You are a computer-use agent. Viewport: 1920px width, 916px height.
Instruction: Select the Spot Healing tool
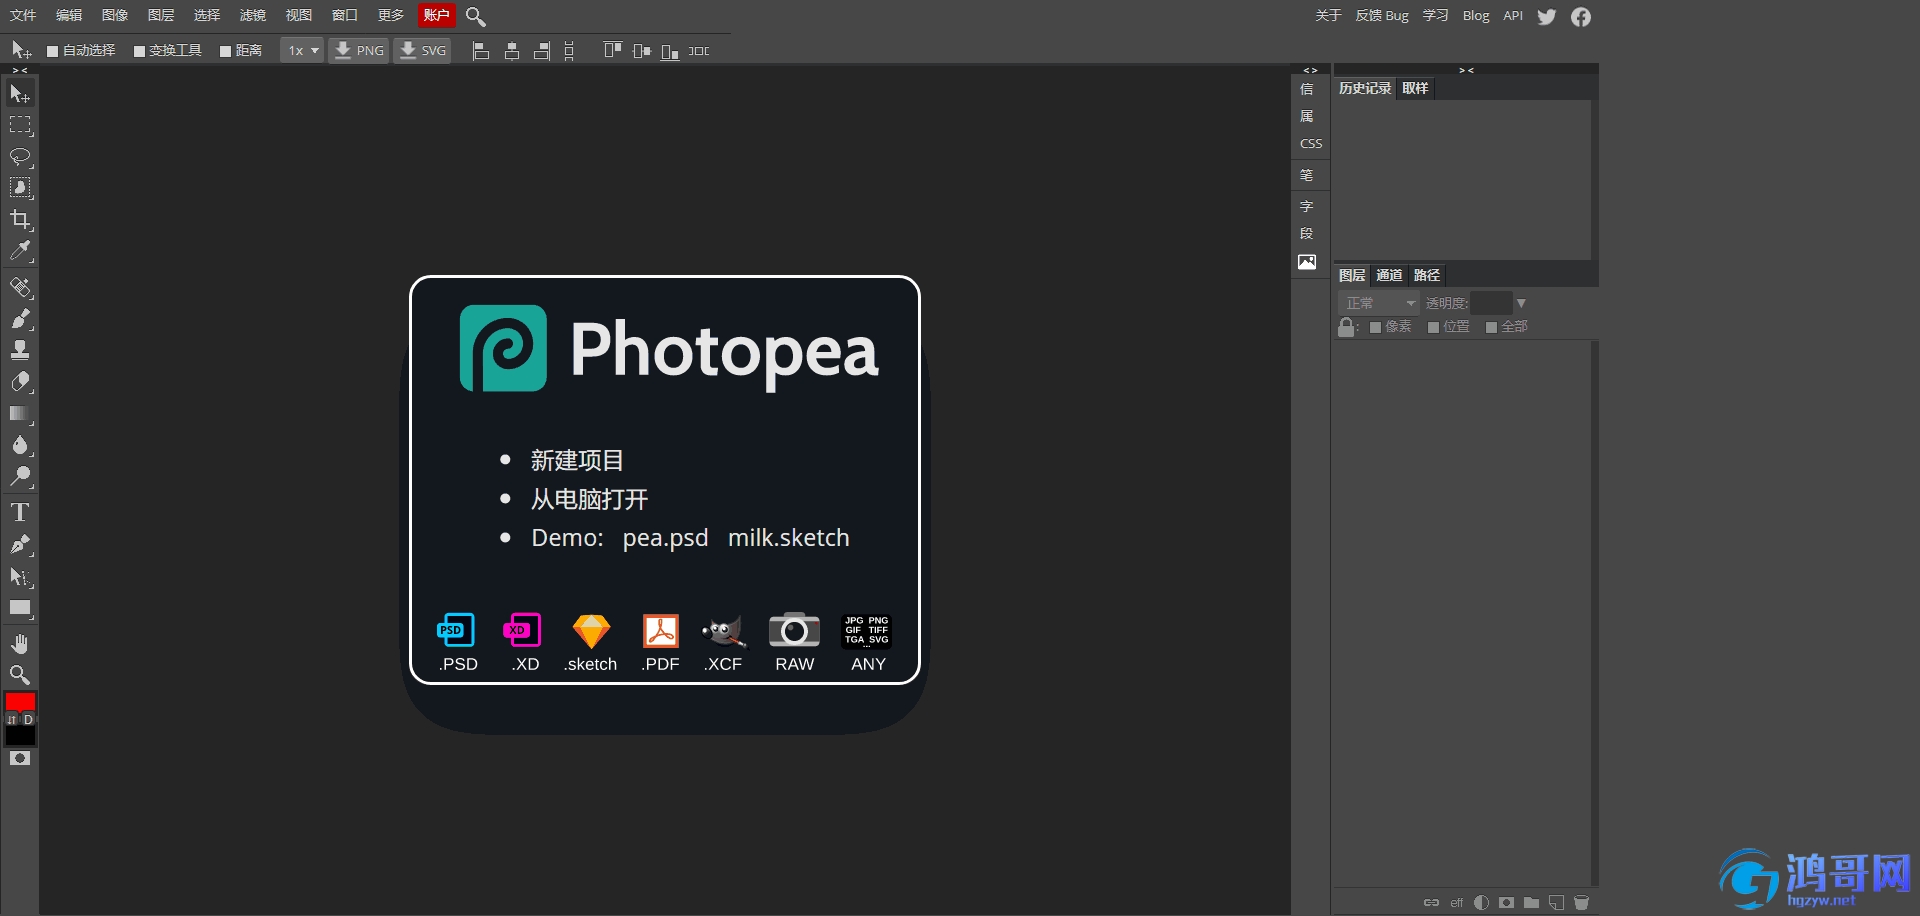click(x=20, y=288)
